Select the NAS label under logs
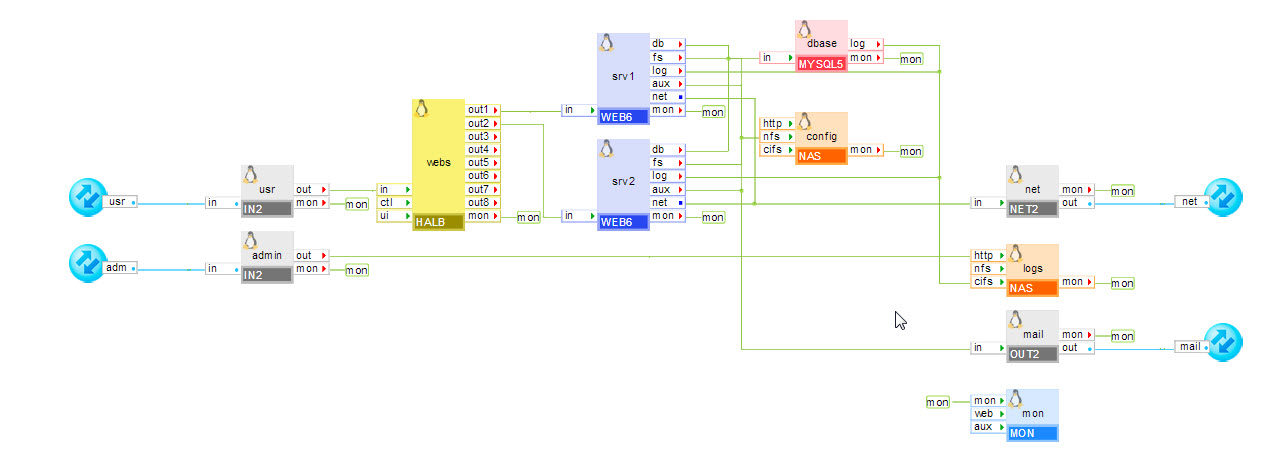This screenshot has width=1280, height=467. pyautogui.click(x=1032, y=288)
